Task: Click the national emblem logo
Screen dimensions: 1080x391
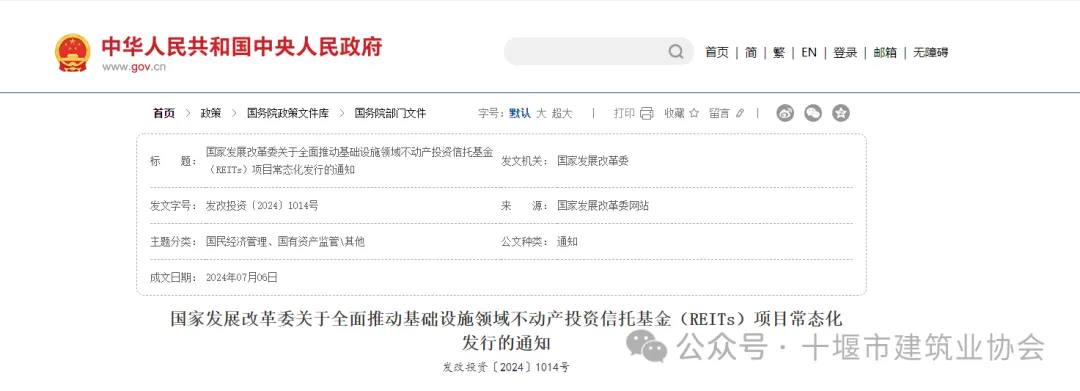Action: 73,52
